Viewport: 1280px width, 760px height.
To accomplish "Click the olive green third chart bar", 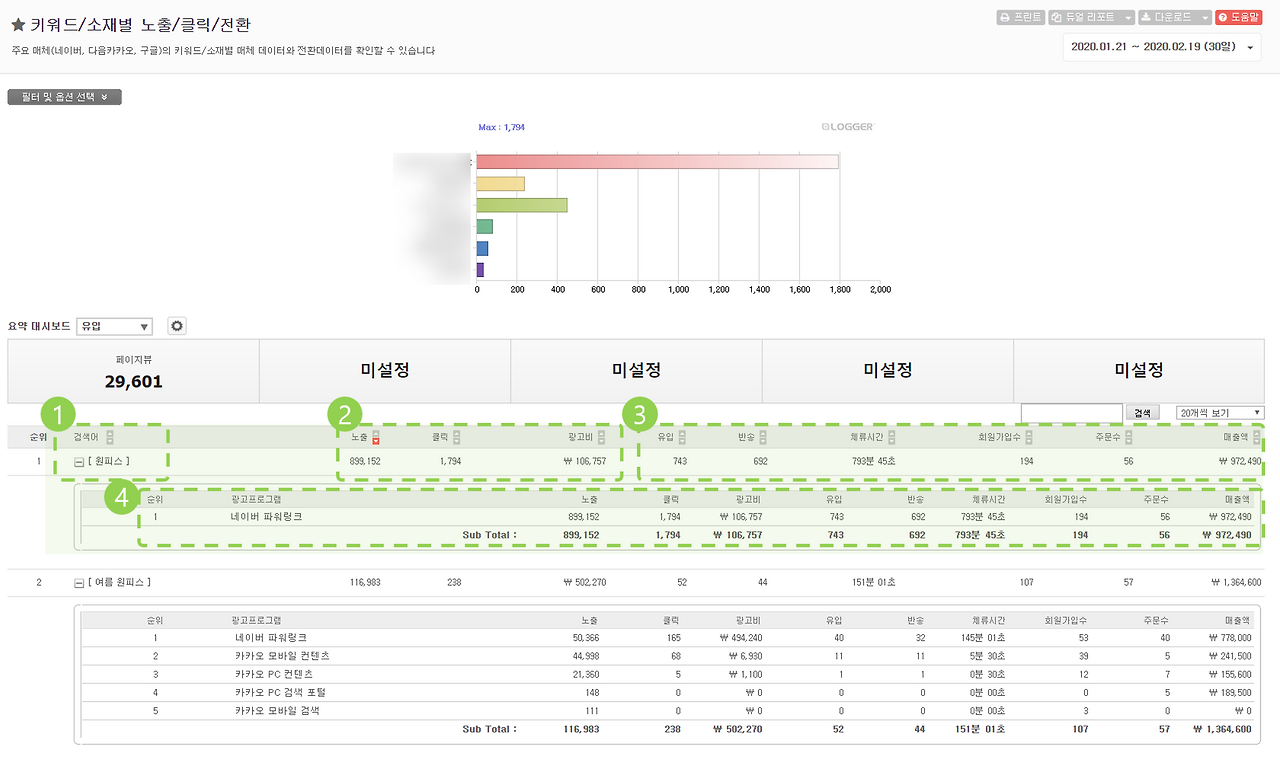I will coord(522,205).
